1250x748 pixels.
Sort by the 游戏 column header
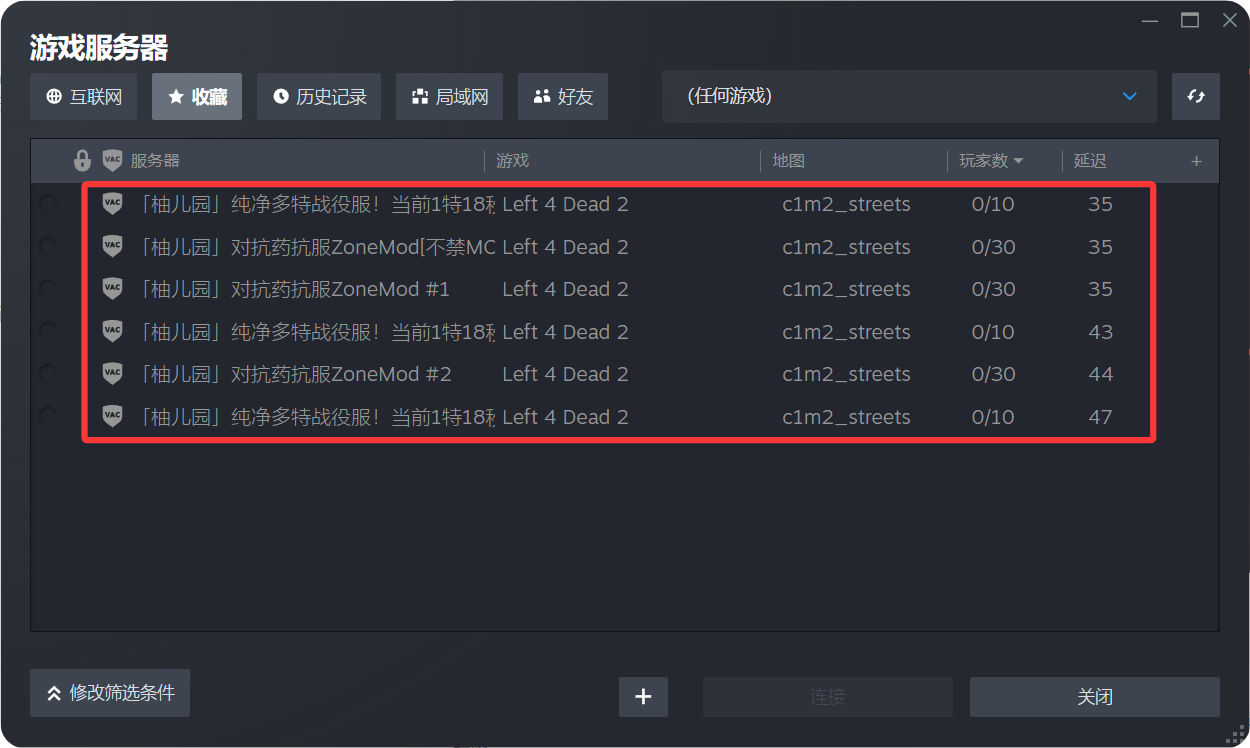coord(513,161)
